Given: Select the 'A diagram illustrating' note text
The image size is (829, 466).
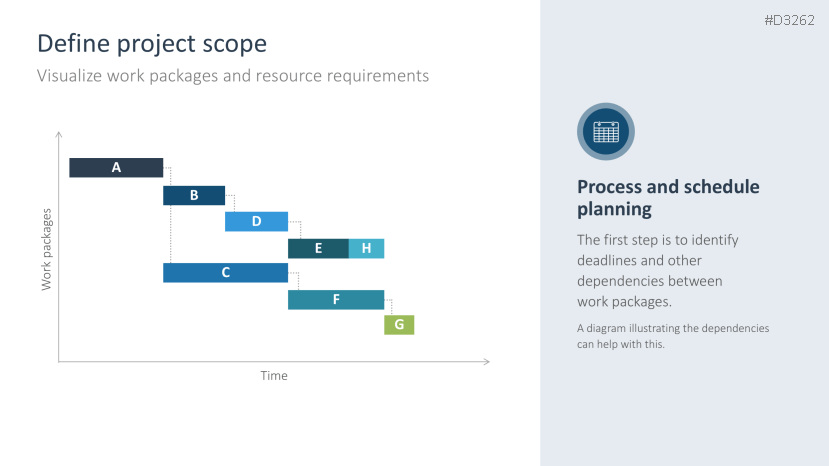Looking at the screenshot, I should coord(672,336).
